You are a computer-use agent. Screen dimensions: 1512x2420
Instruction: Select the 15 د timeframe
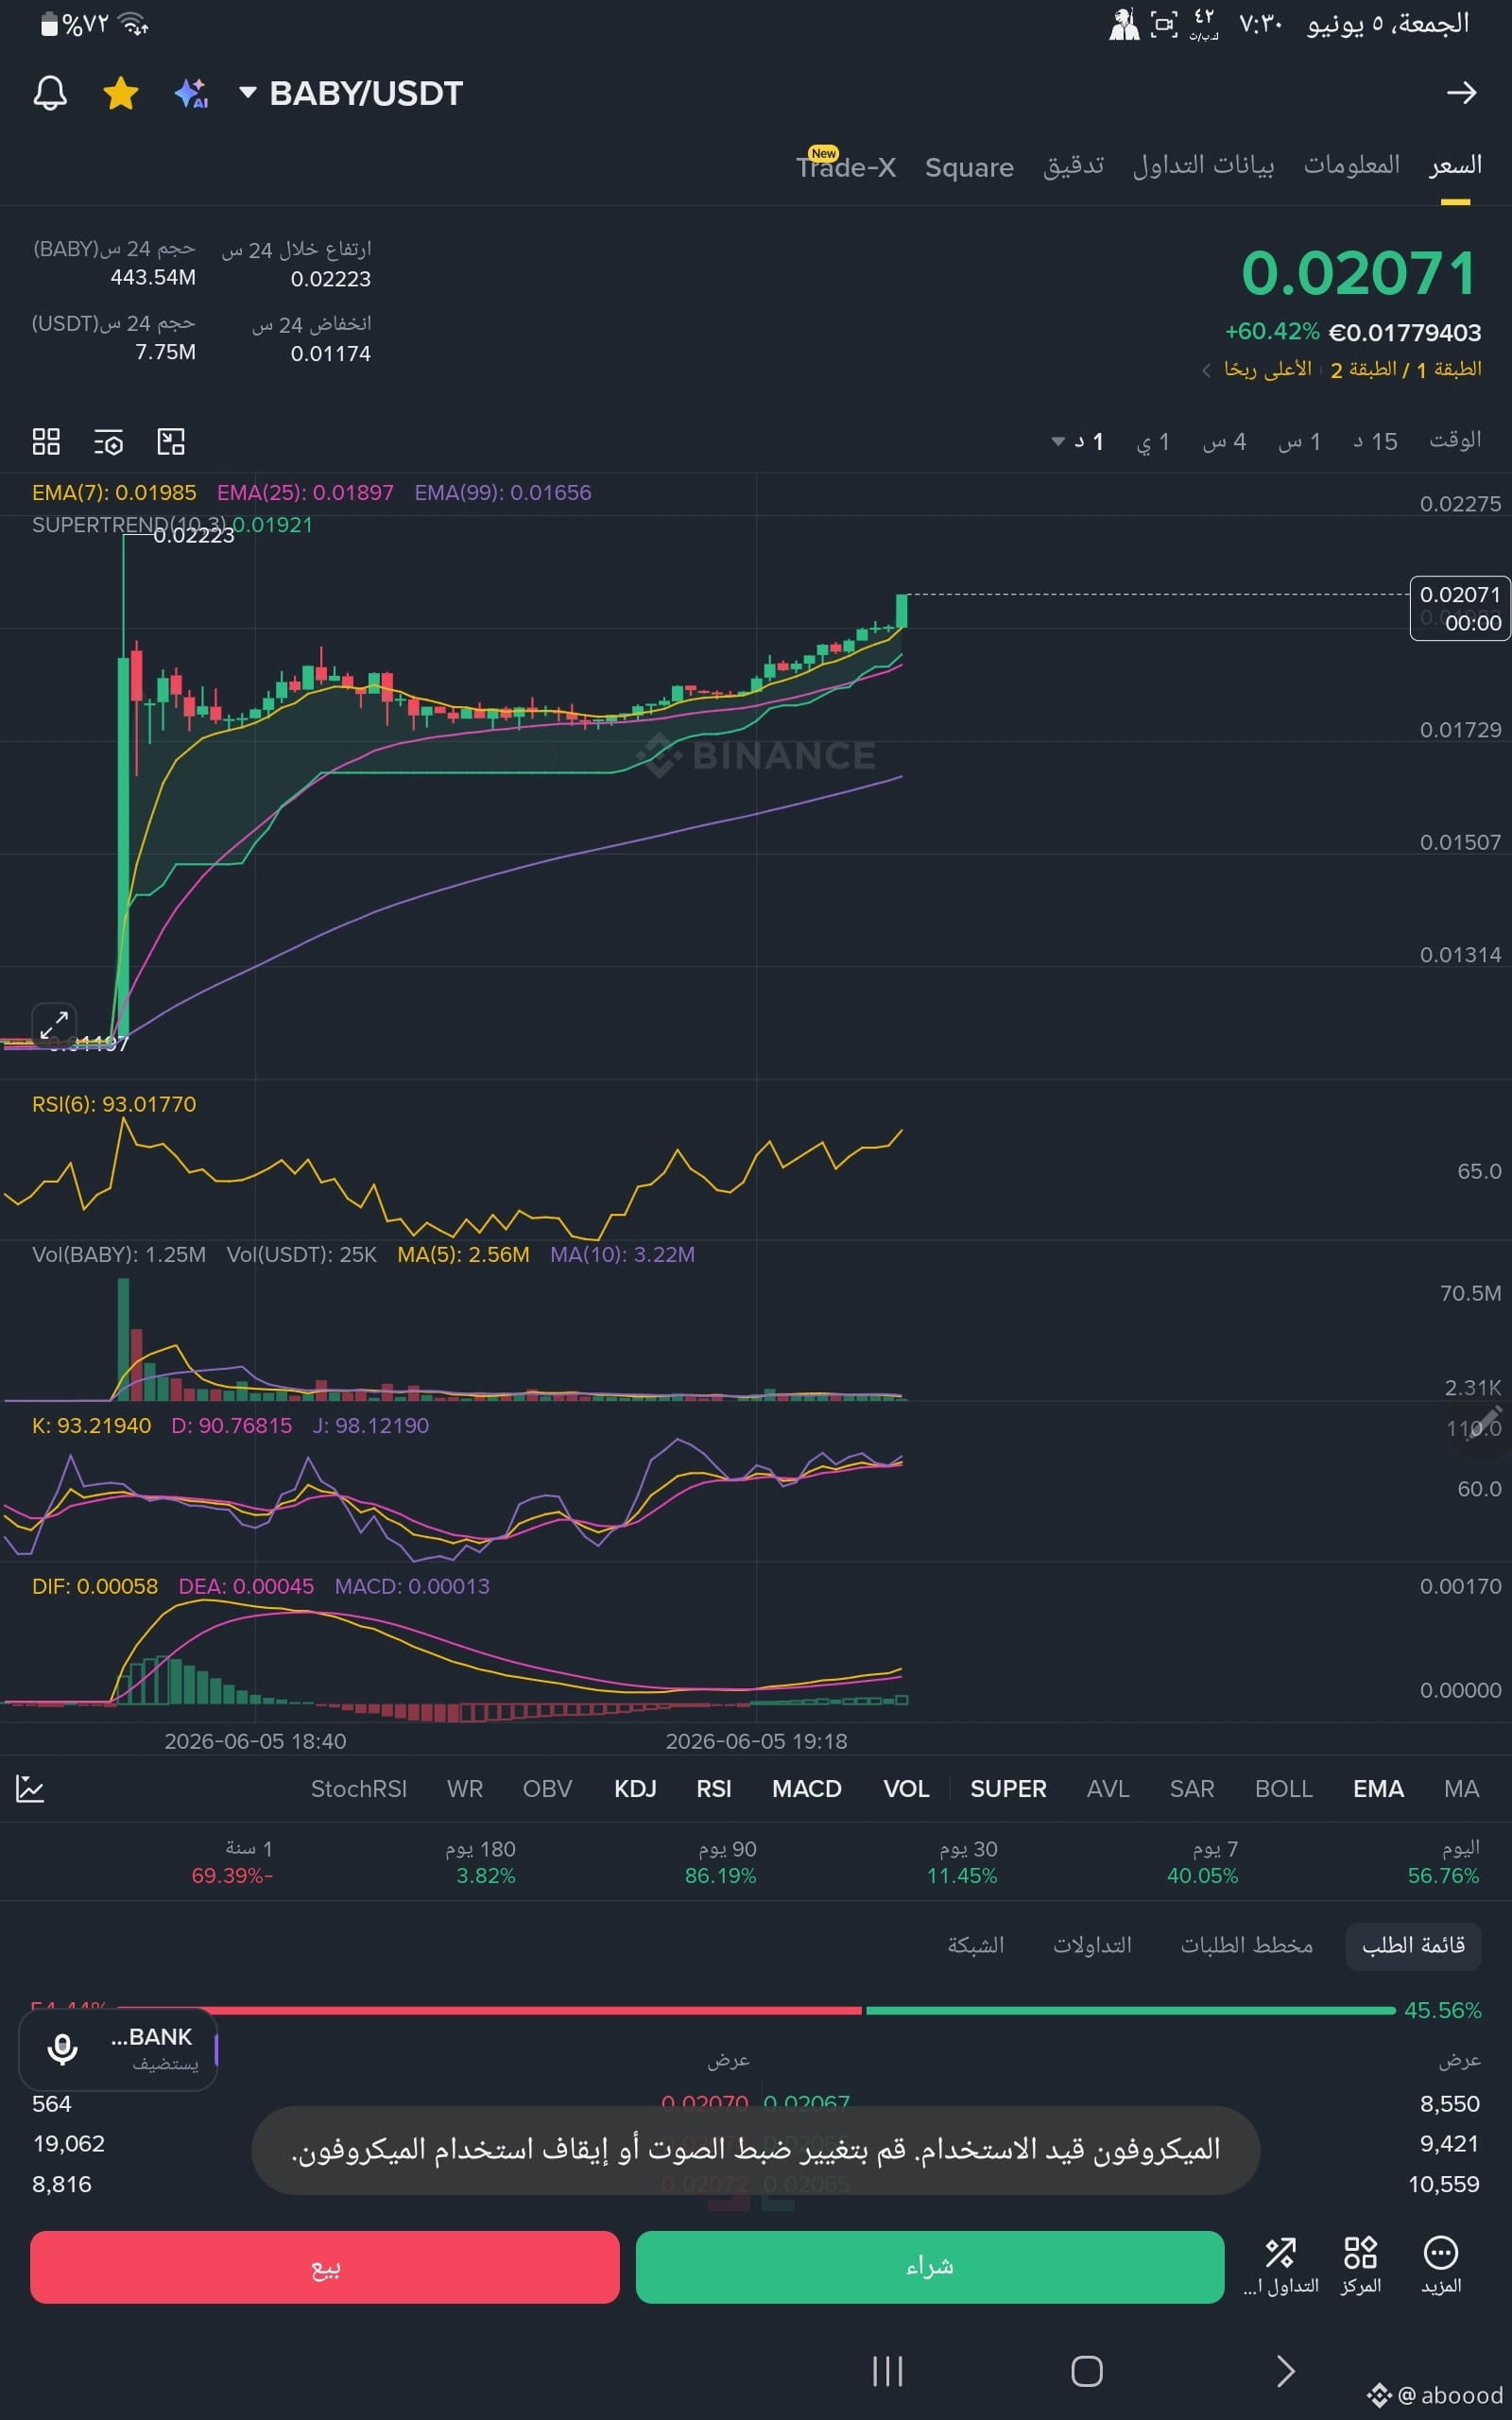[1375, 441]
